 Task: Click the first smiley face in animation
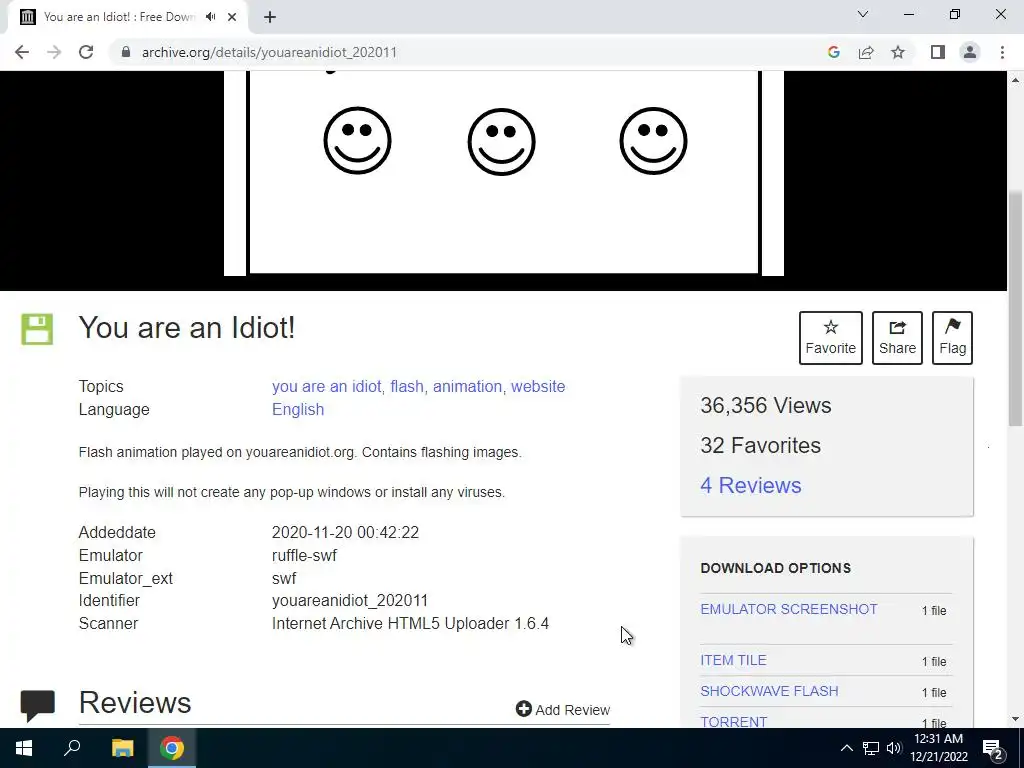coord(357,140)
